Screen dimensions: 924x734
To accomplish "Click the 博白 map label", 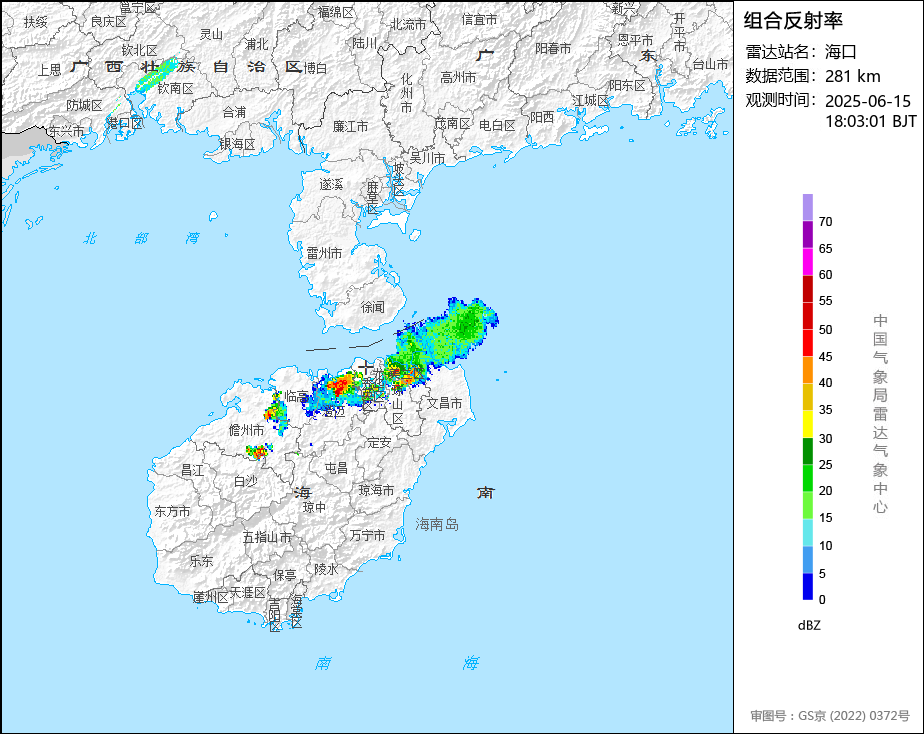I will [x=315, y=68].
